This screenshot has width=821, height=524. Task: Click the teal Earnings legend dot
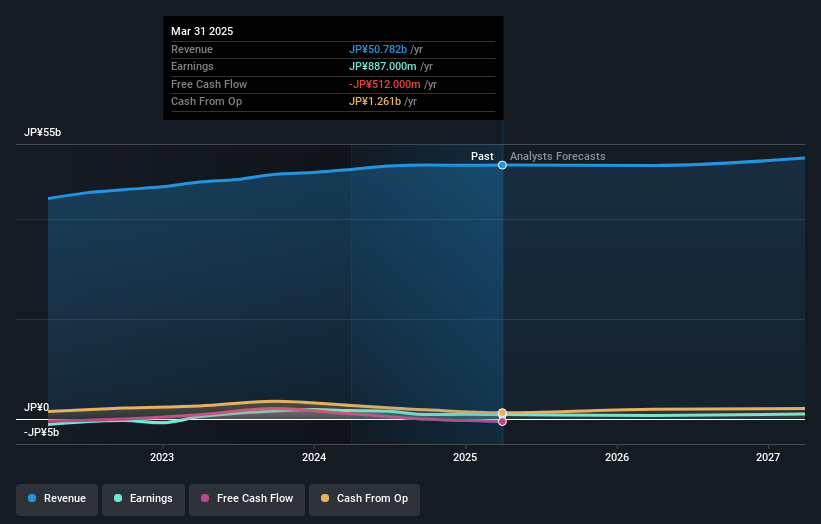(118, 498)
